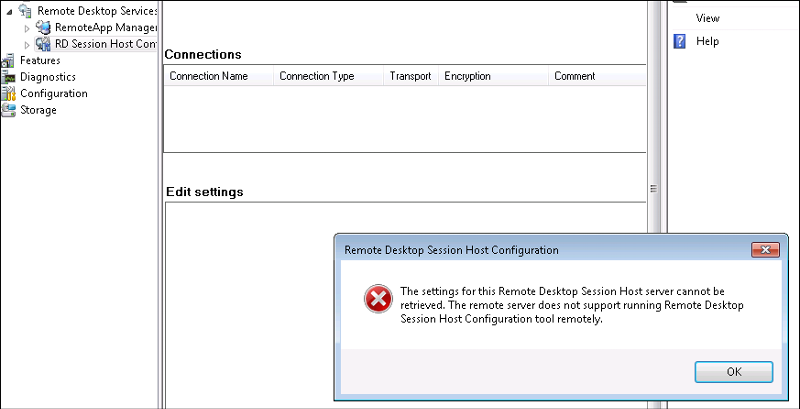Expand the RD Session Host Configuration node
The height and width of the screenshot is (409, 800).
[28, 45]
